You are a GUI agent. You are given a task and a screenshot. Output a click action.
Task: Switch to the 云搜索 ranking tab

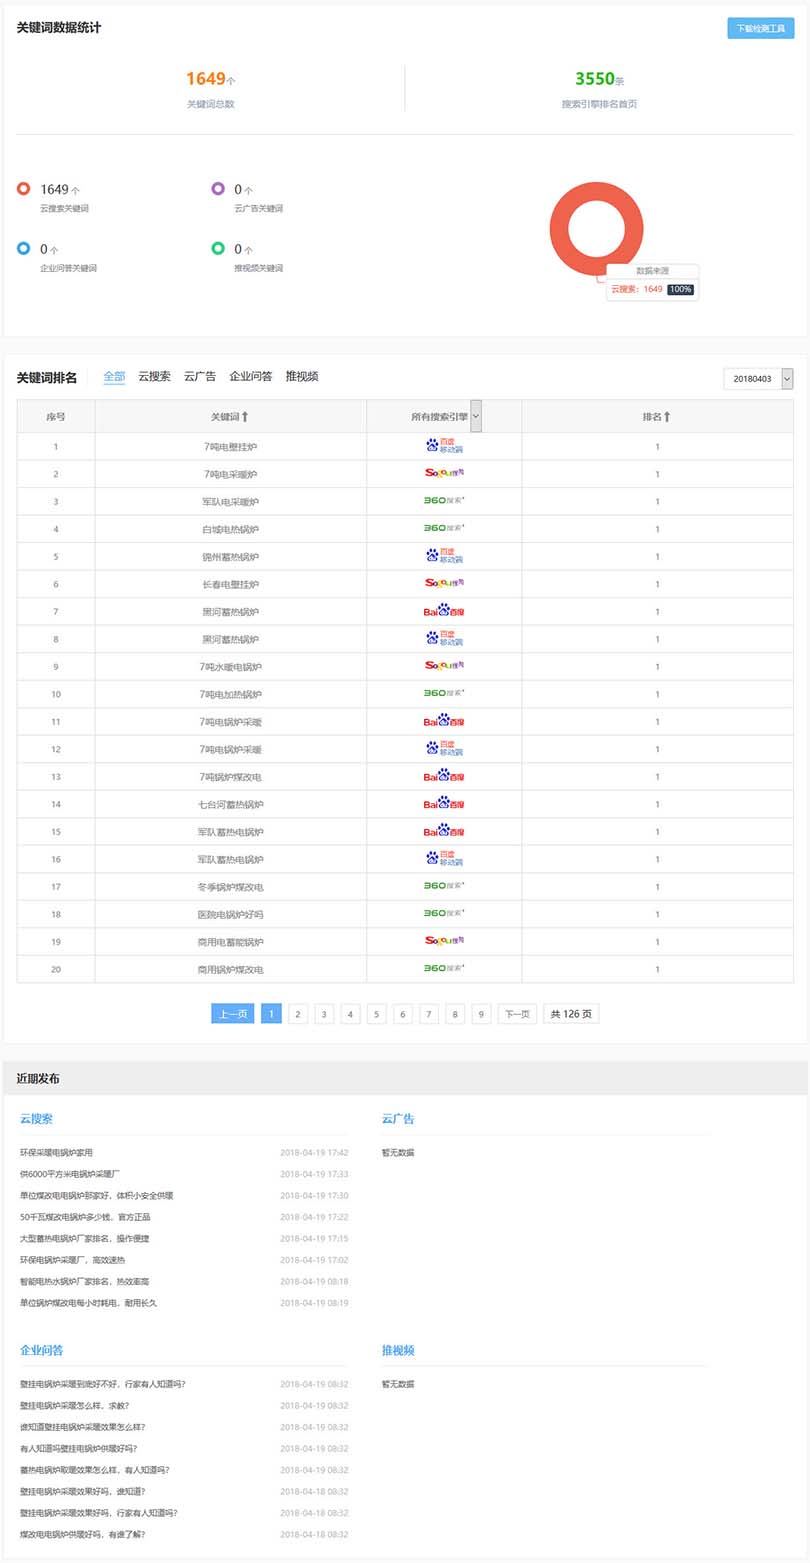click(154, 376)
